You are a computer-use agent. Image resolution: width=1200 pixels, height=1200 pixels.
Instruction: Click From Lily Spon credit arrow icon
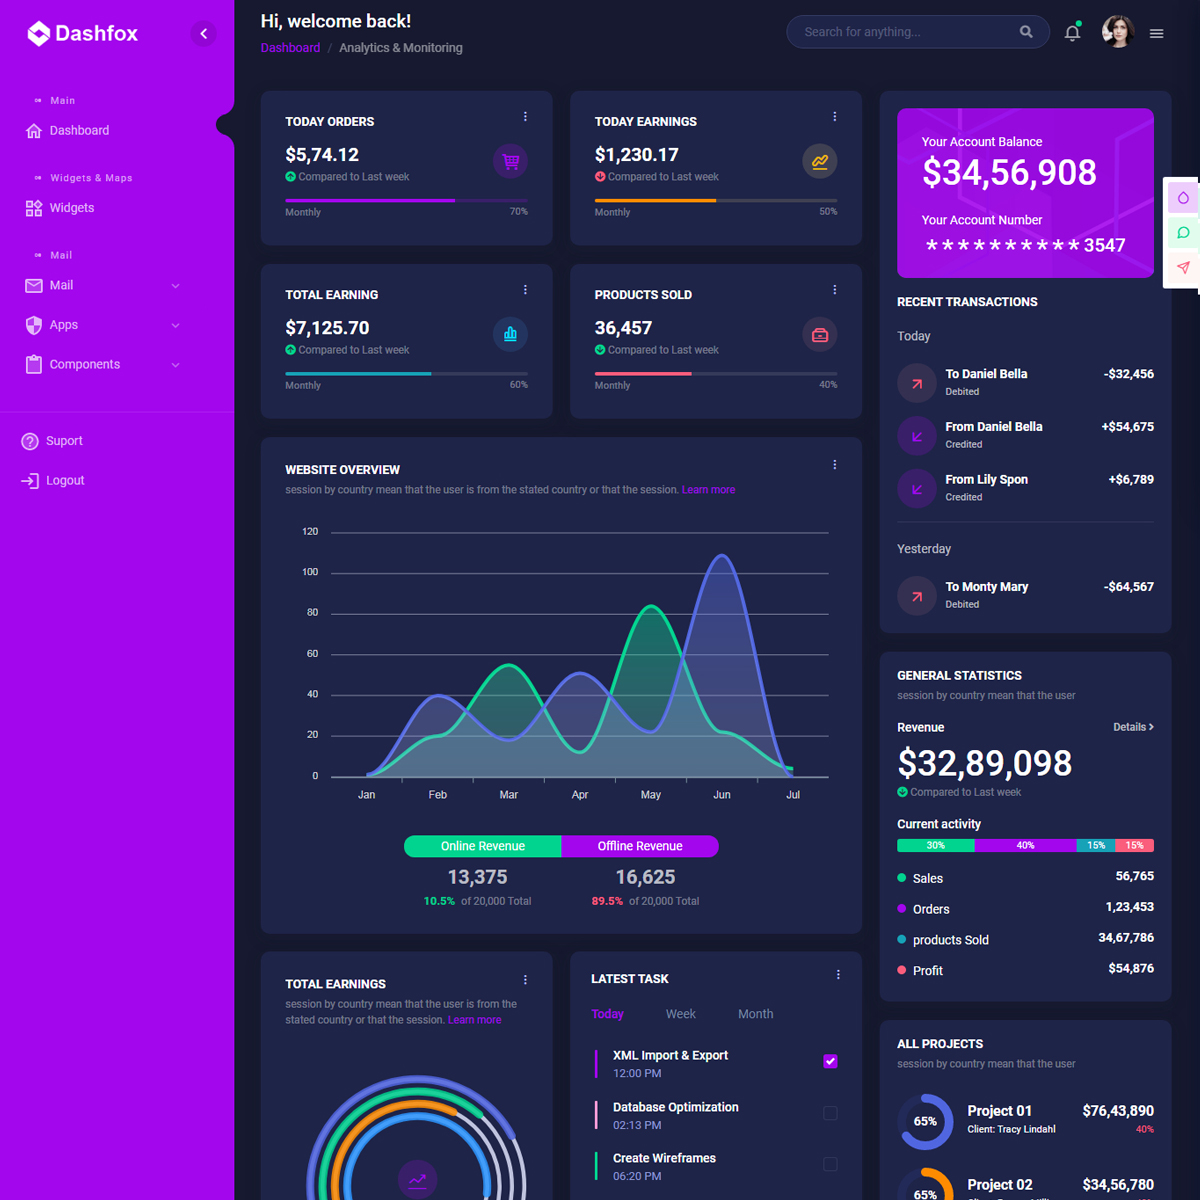(x=917, y=489)
